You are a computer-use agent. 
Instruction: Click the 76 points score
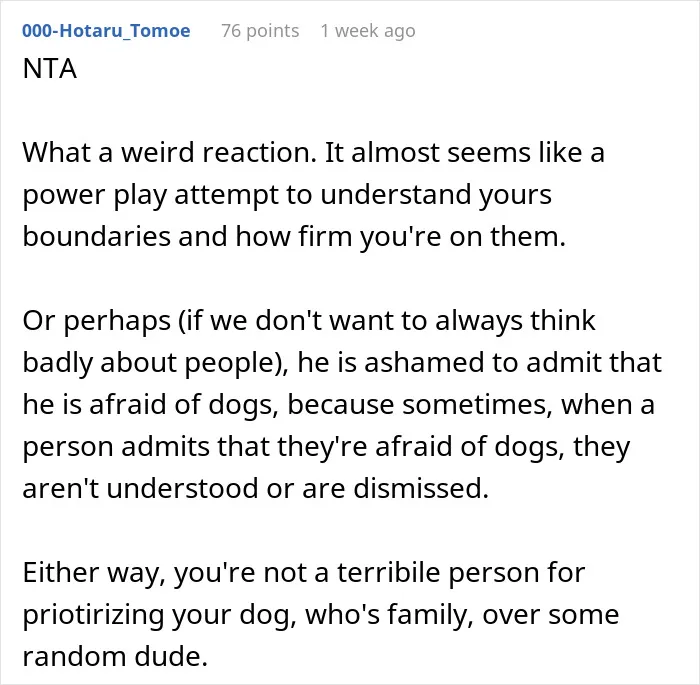click(260, 31)
